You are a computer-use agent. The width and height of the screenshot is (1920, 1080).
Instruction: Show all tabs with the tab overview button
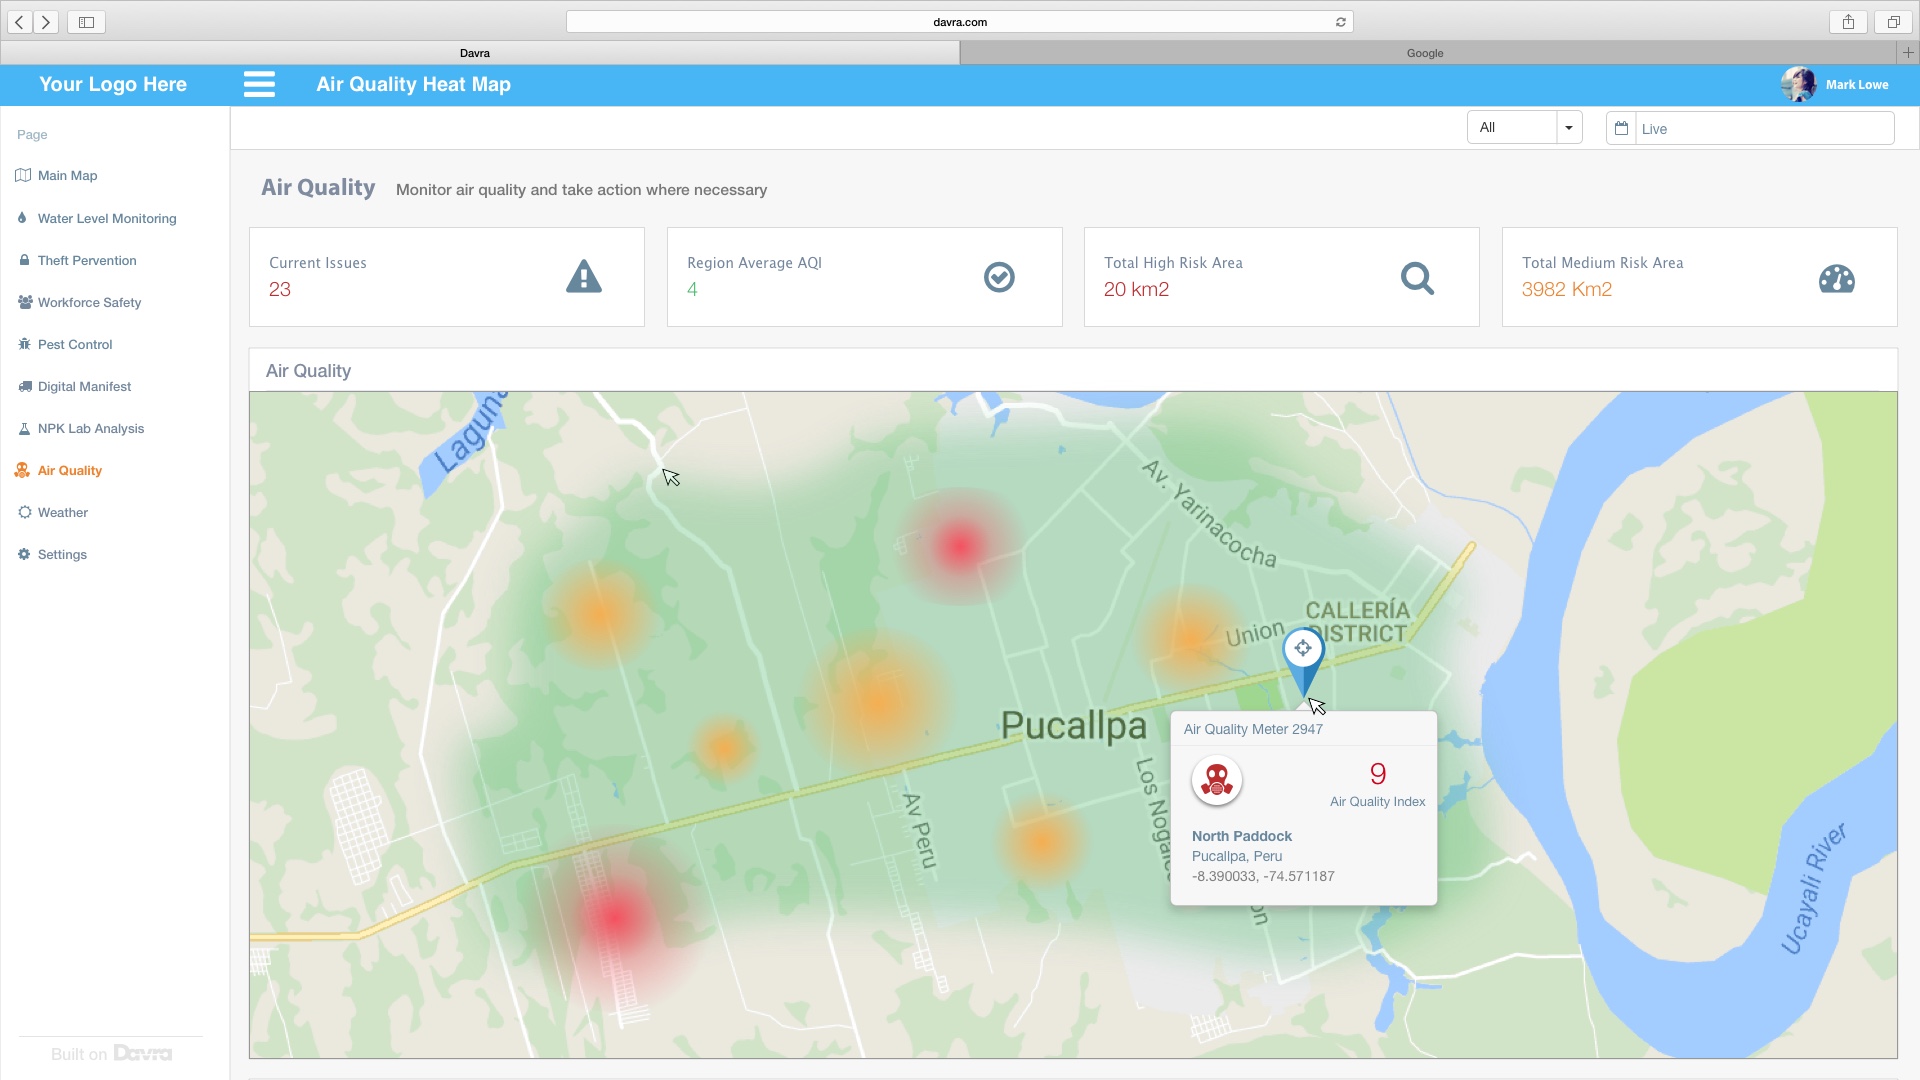point(1893,22)
